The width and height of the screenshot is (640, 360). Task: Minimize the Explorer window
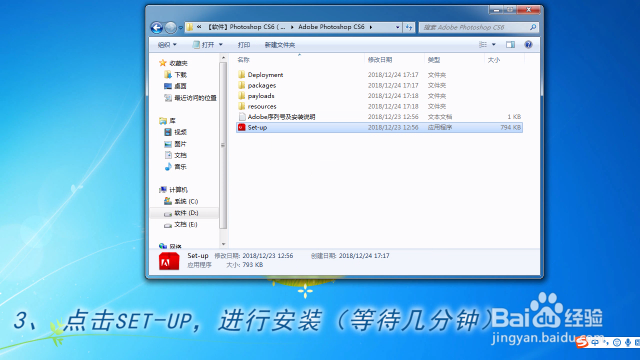pos(496,9)
